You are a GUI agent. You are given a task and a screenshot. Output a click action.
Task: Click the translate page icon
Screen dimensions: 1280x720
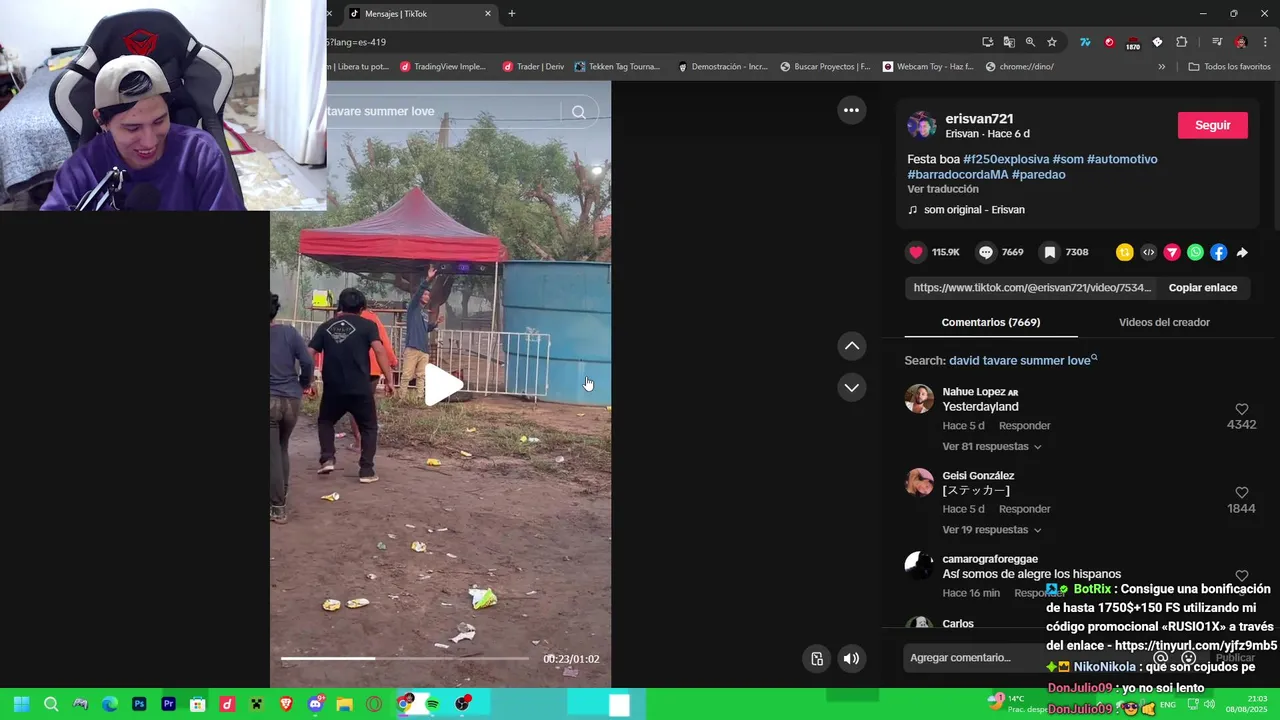(x=1009, y=42)
